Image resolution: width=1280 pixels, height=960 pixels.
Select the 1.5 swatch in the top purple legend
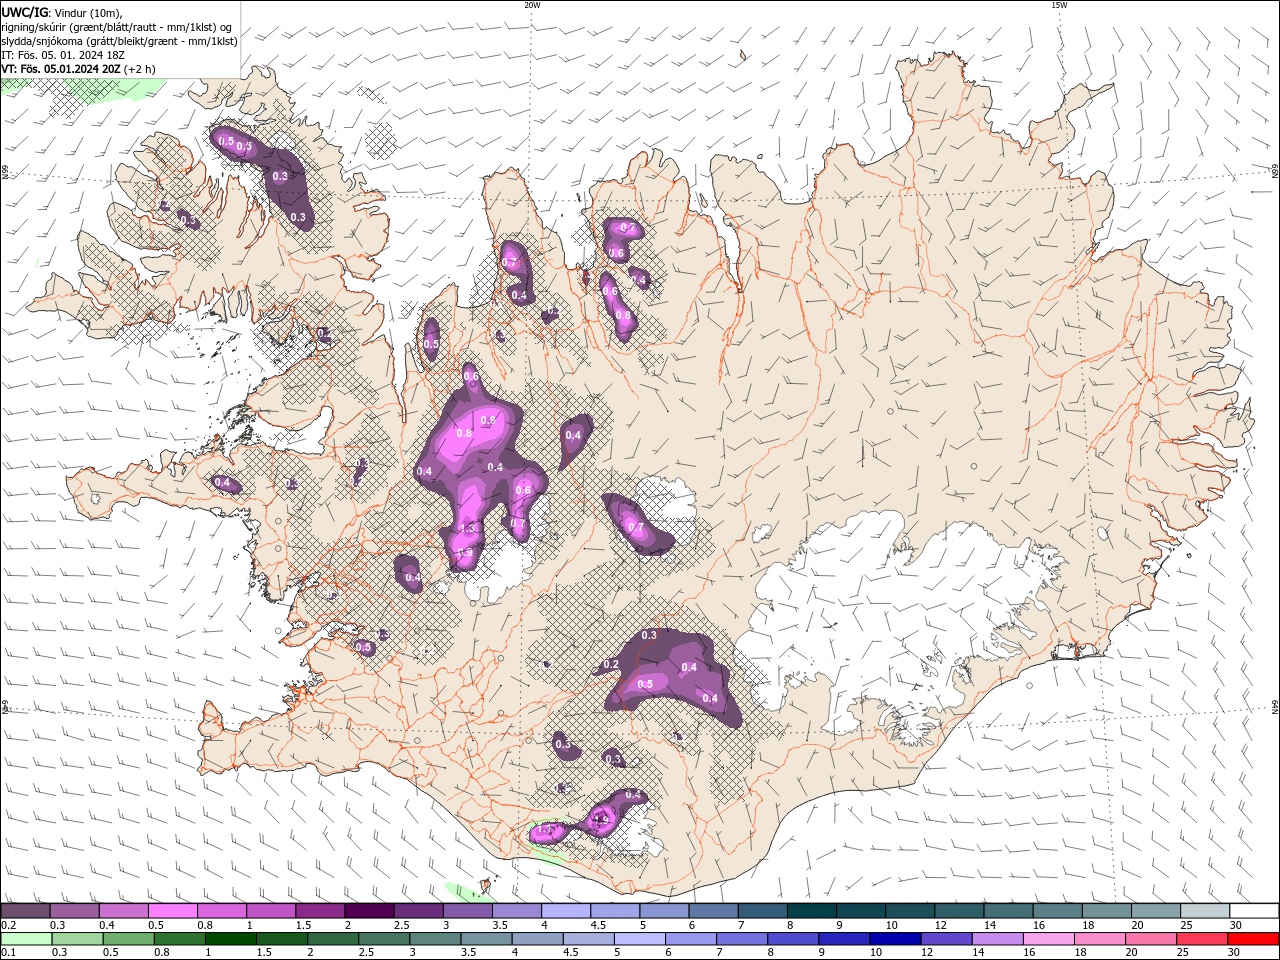[320, 911]
